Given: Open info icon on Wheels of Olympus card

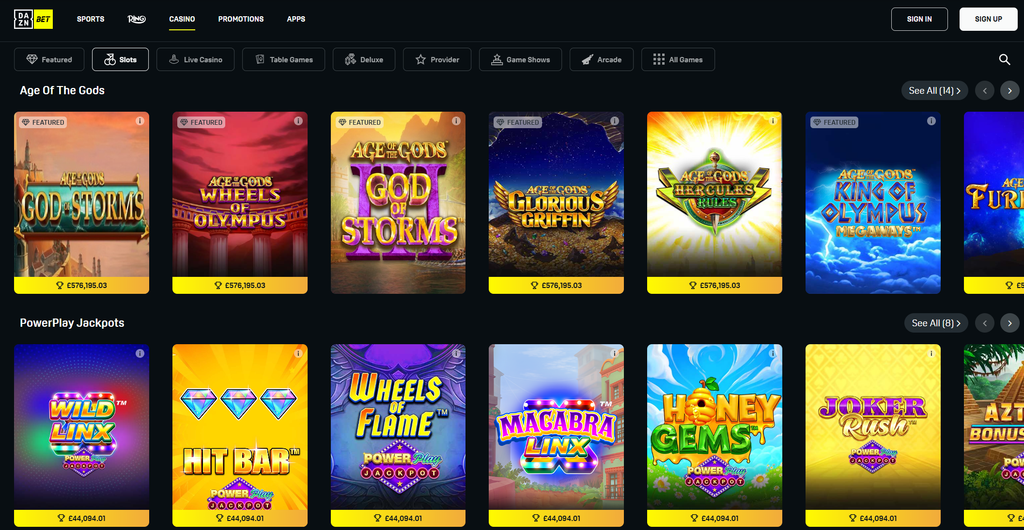Looking at the screenshot, I should tap(298, 121).
